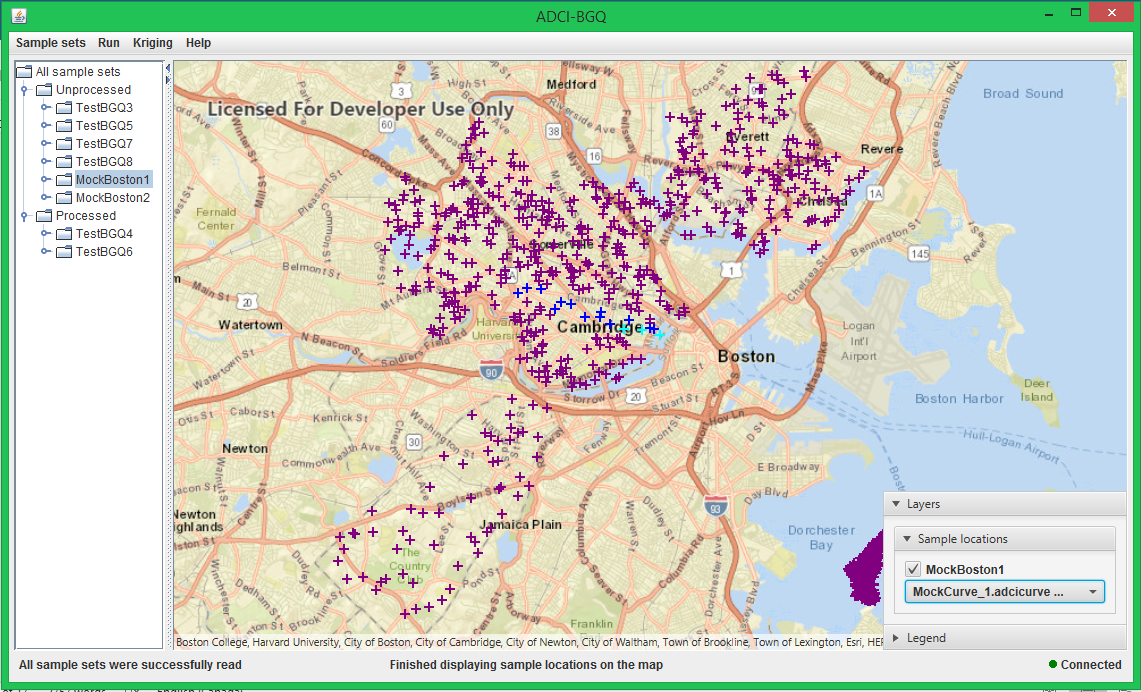Click the folder icon beside MockBoston1 in tree
Screen dimensions: 1141x692
(64, 180)
